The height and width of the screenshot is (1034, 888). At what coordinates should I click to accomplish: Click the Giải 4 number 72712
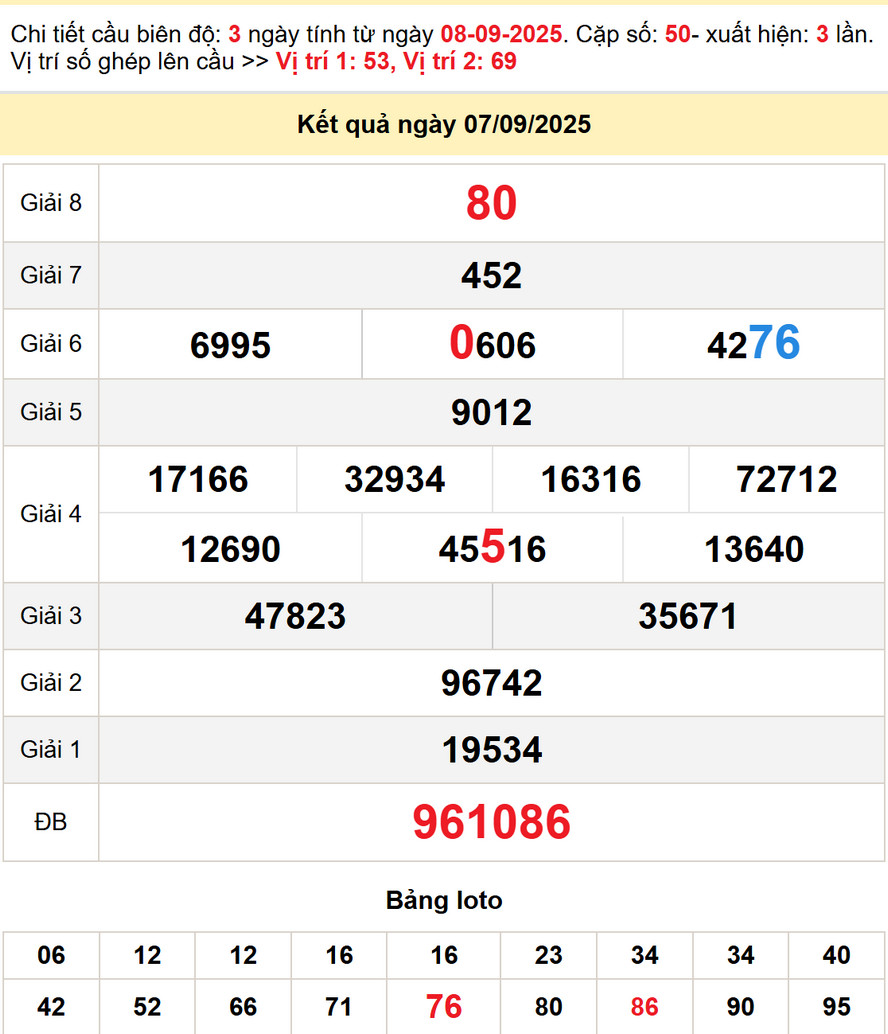coord(786,480)
